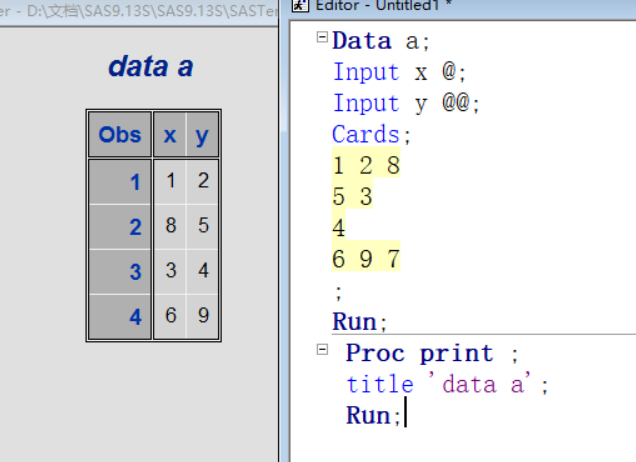Click Obs row 1 label in table
Viewport: 636px width, 462px height.
click(x=120, y=182)
